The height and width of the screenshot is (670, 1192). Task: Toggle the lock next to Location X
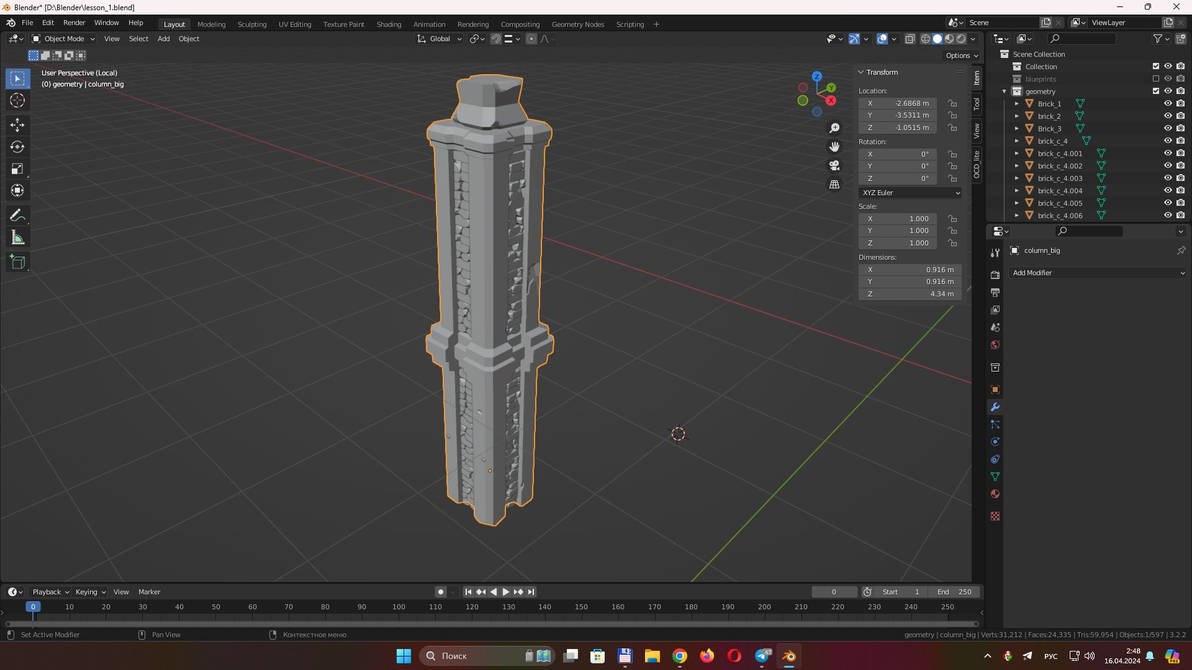tap(952, 103)
